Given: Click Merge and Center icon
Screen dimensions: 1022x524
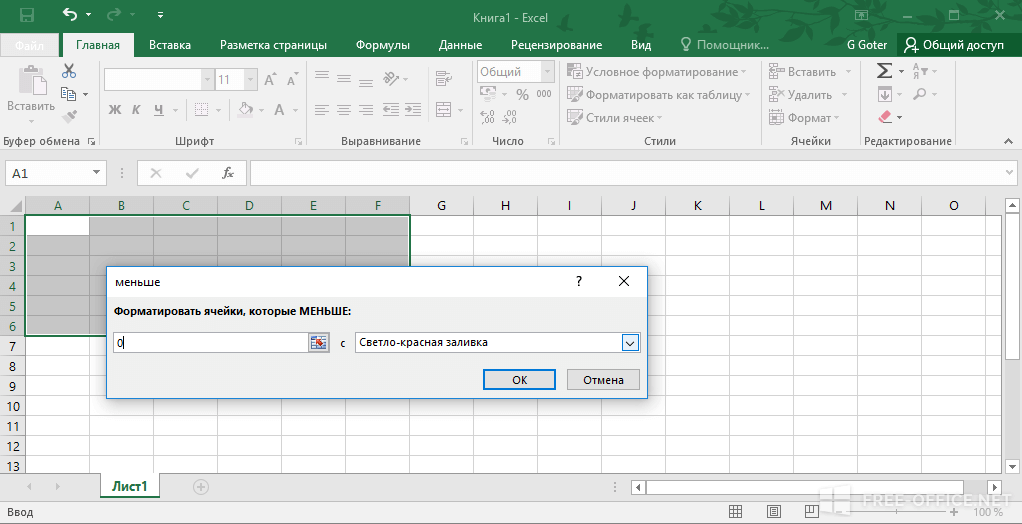Looking at the screenshot, I should pos(444,109).
